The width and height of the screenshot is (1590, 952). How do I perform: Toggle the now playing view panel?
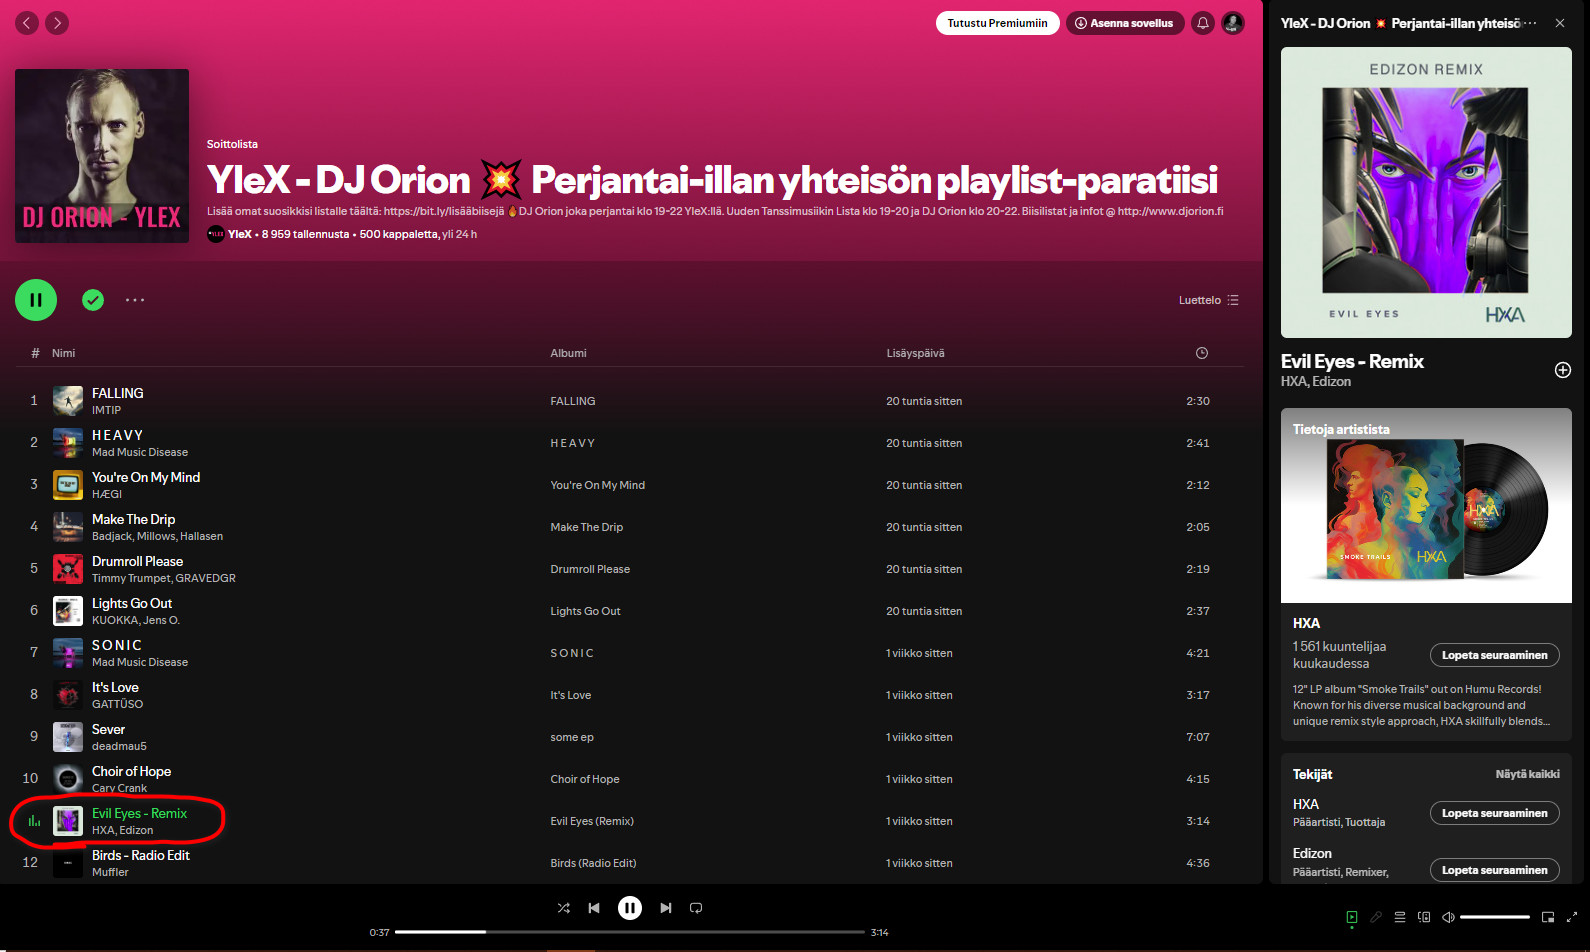pos(1352,917)
